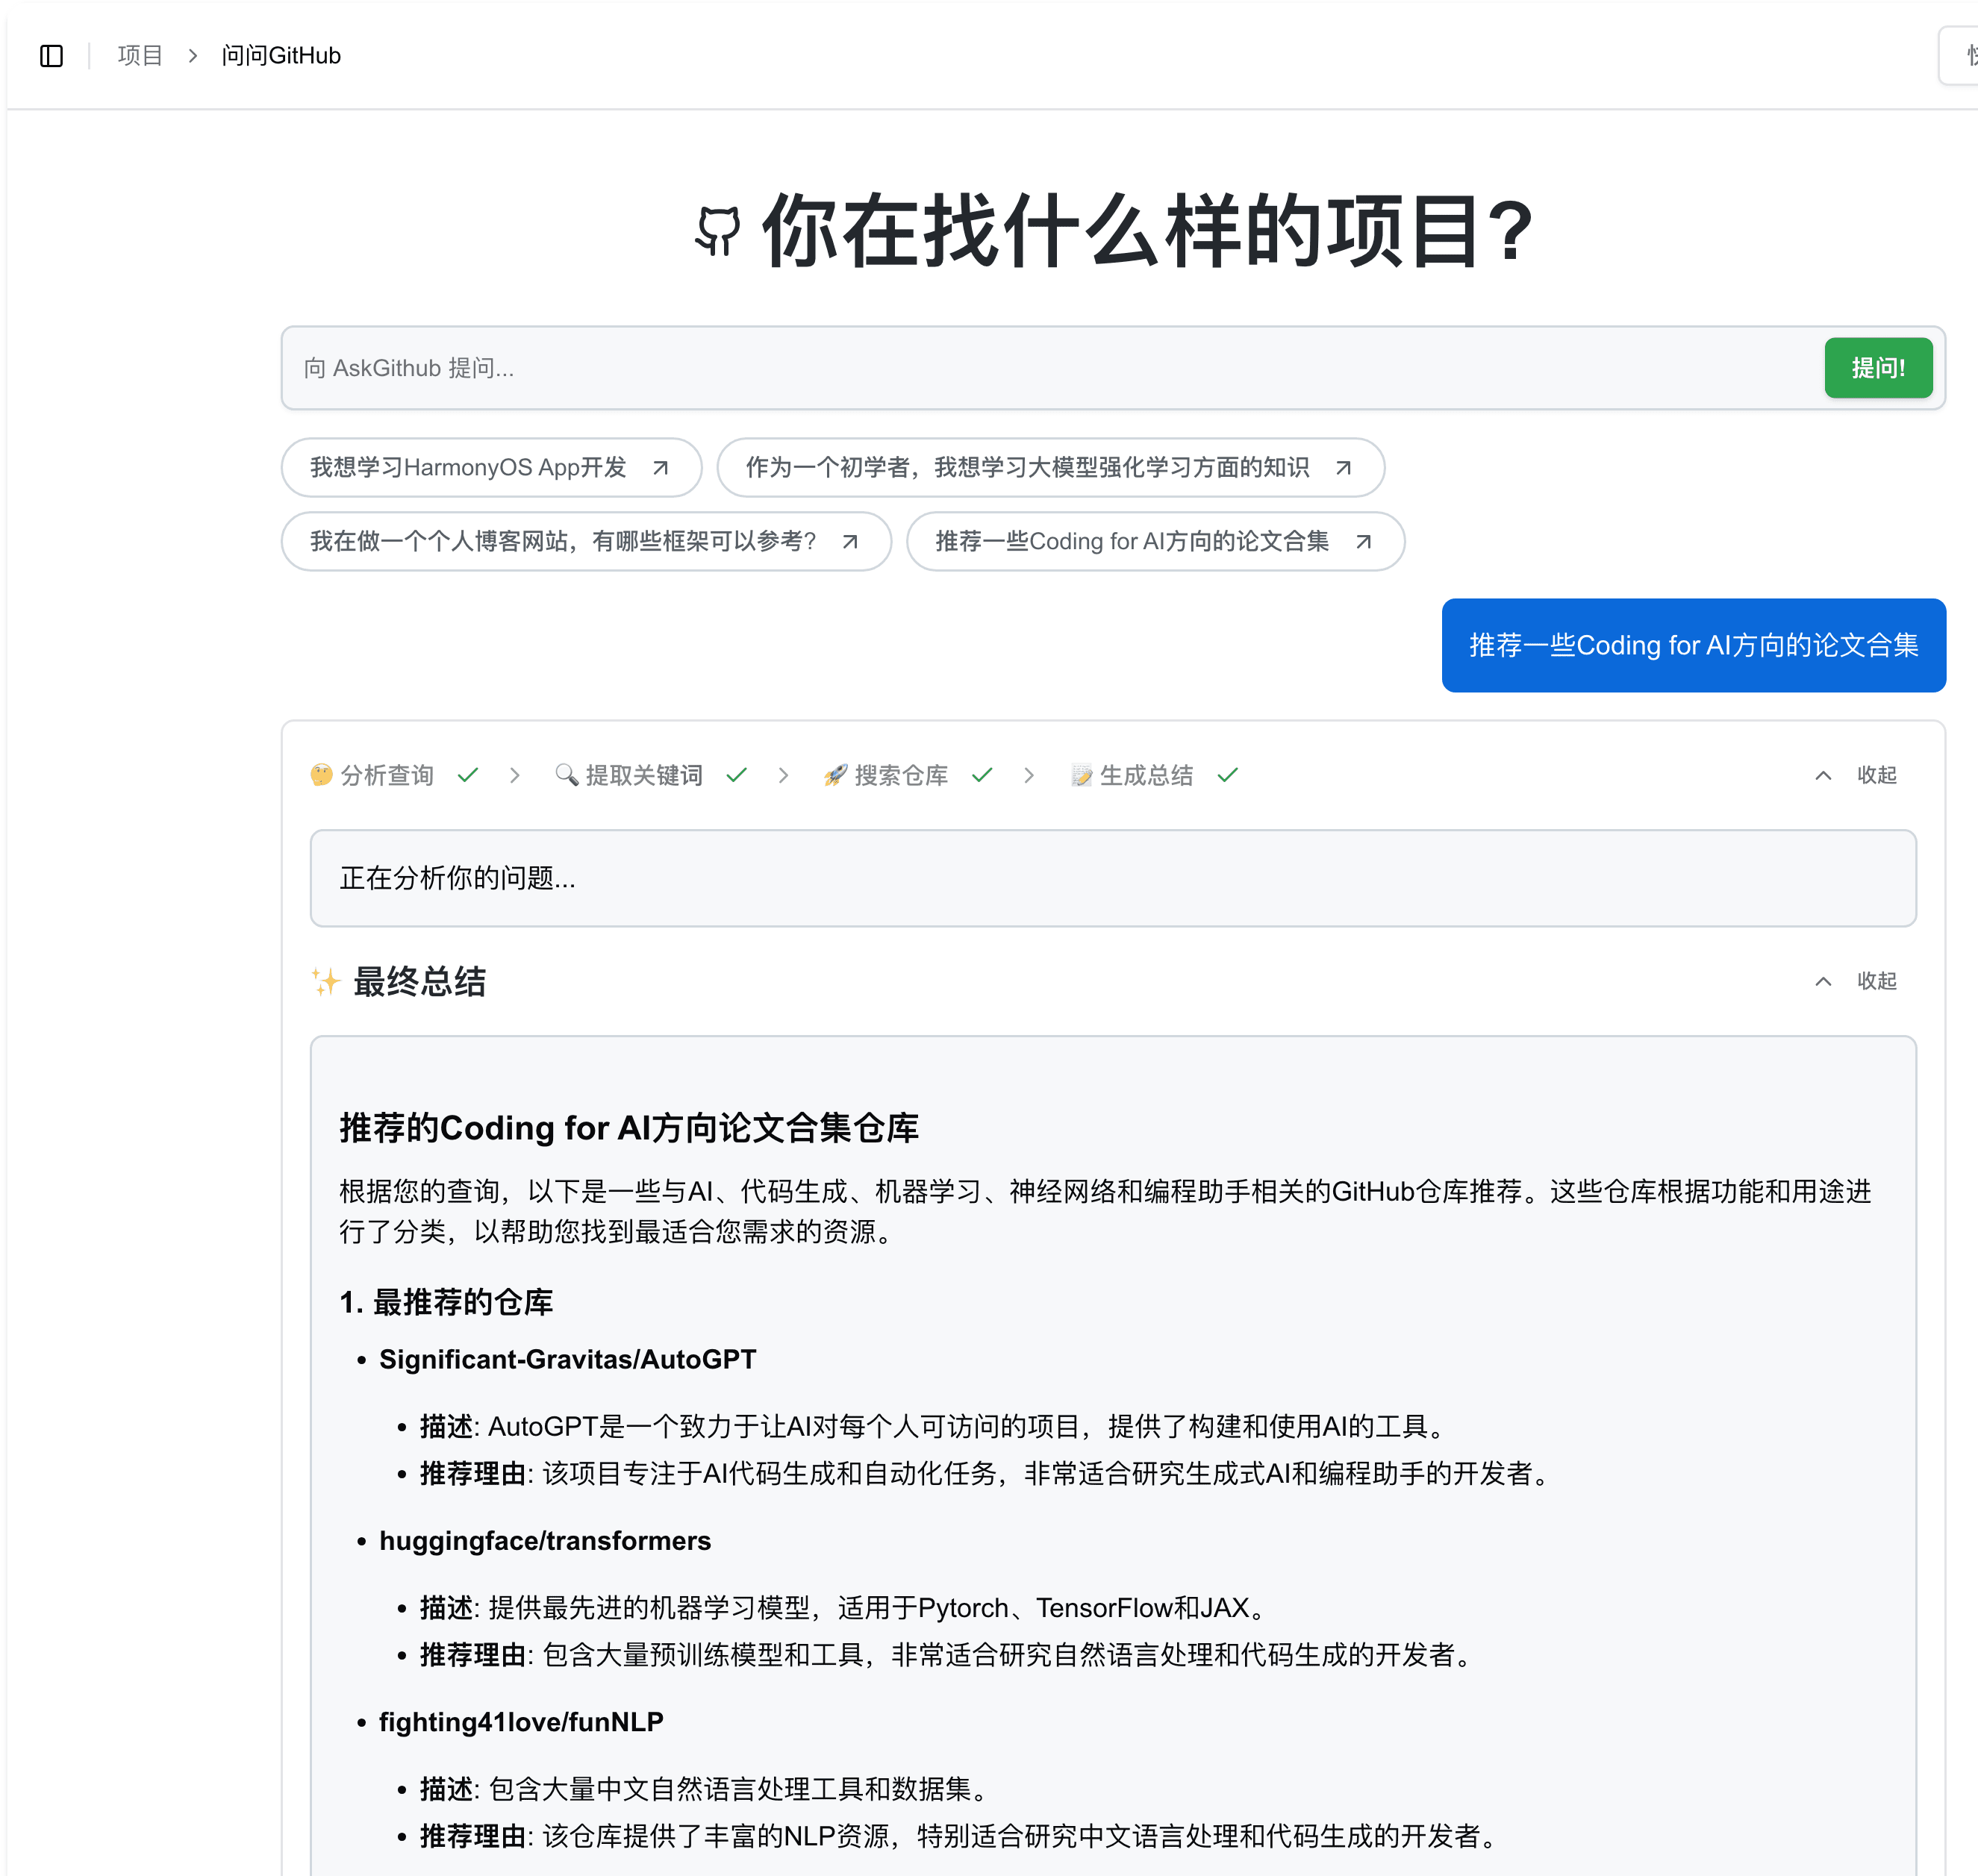Click the partially visible top-right button
Viewport: 1978px width, 1876px height.
1958,56
